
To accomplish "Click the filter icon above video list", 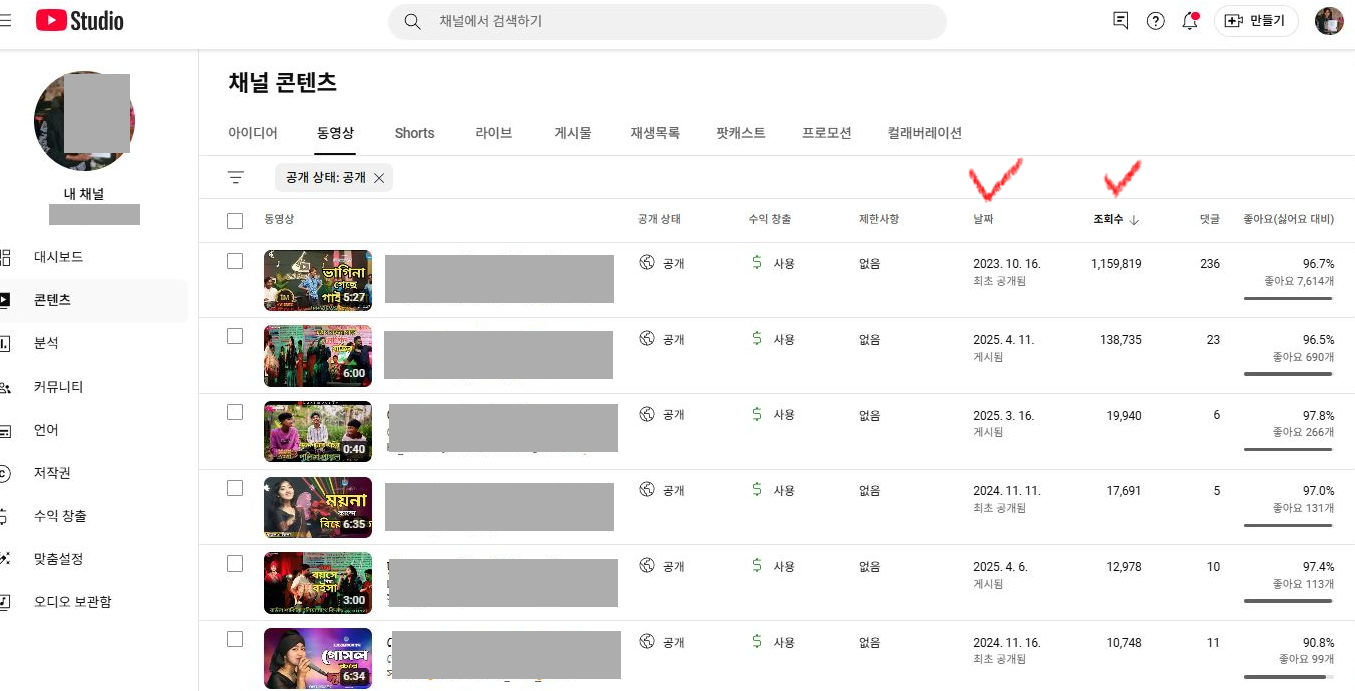I will [x=236, y=178].
